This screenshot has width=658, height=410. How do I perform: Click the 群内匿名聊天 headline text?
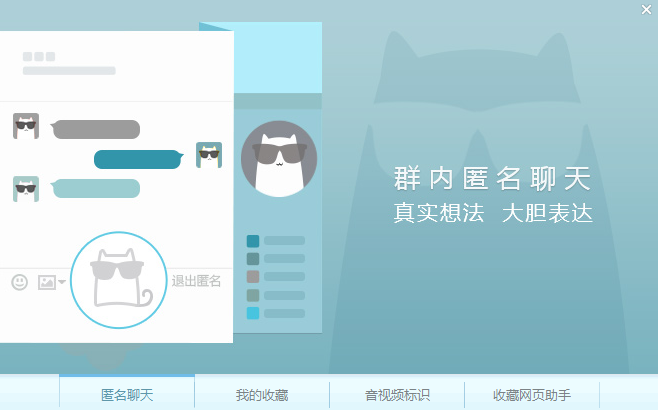(493, 179)
